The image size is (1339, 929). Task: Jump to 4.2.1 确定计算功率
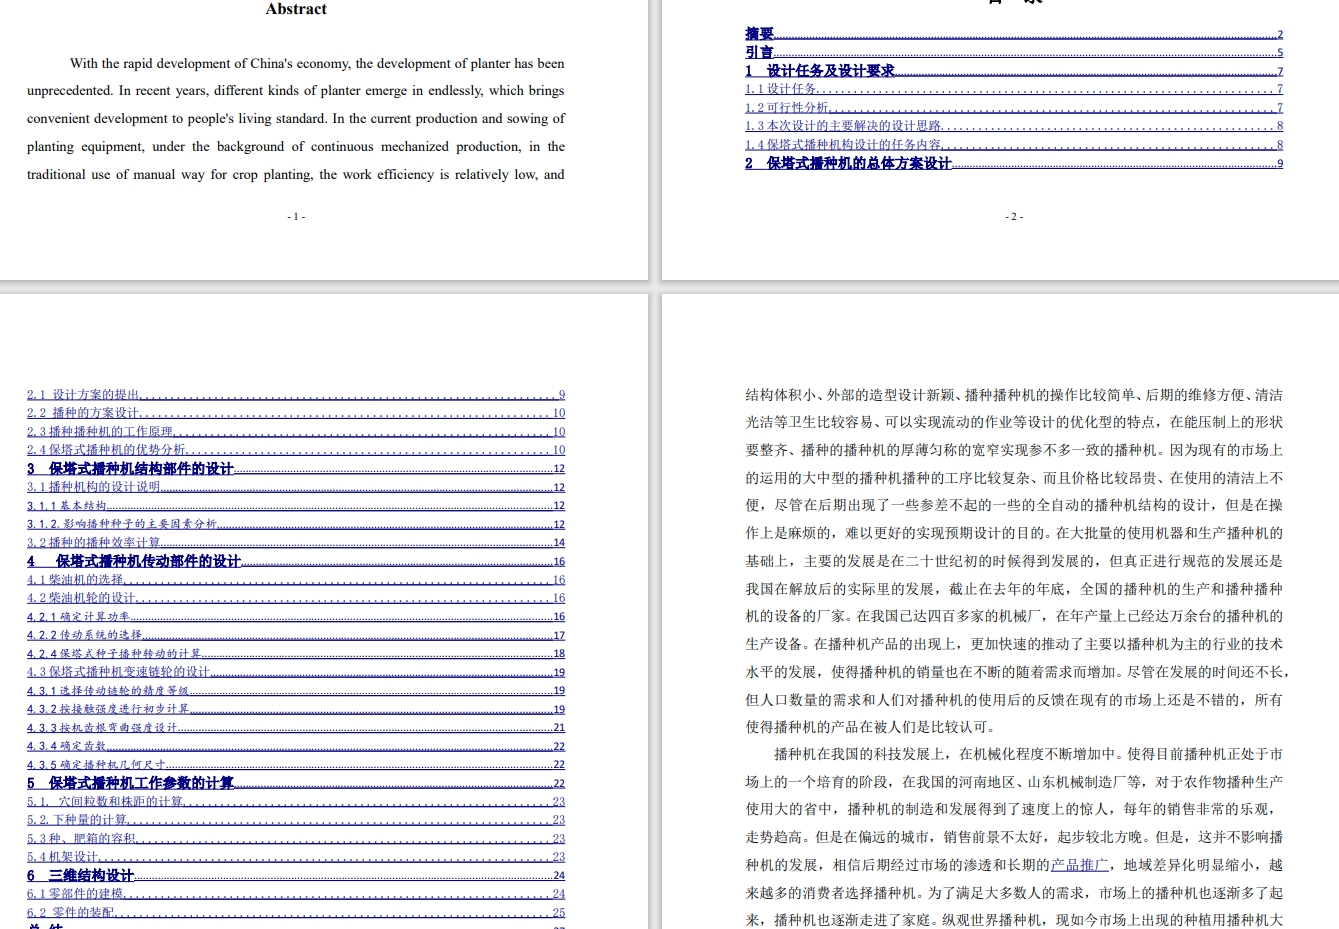pyautogui.click(x=296, y=617)
